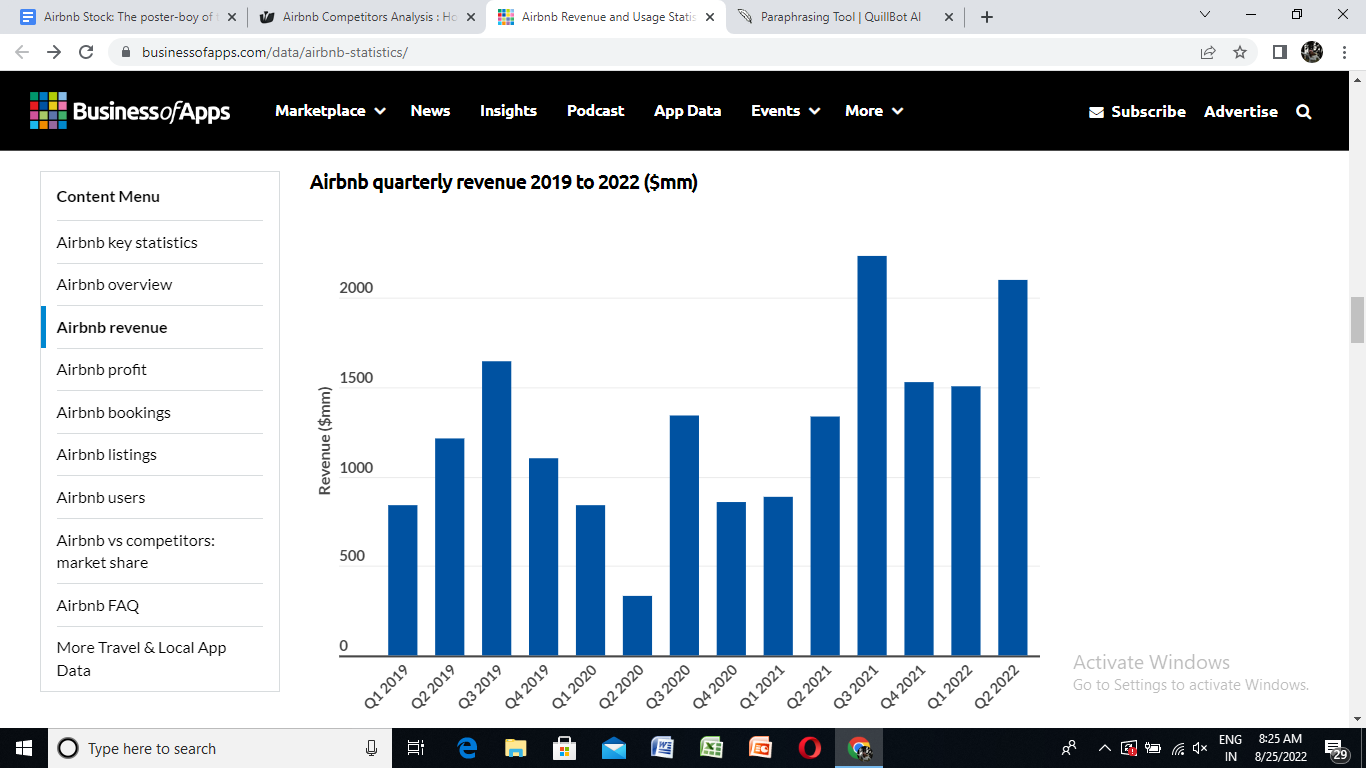Switch to the QuillBot Paraphrasing Tool tab

tap(844, 17)
